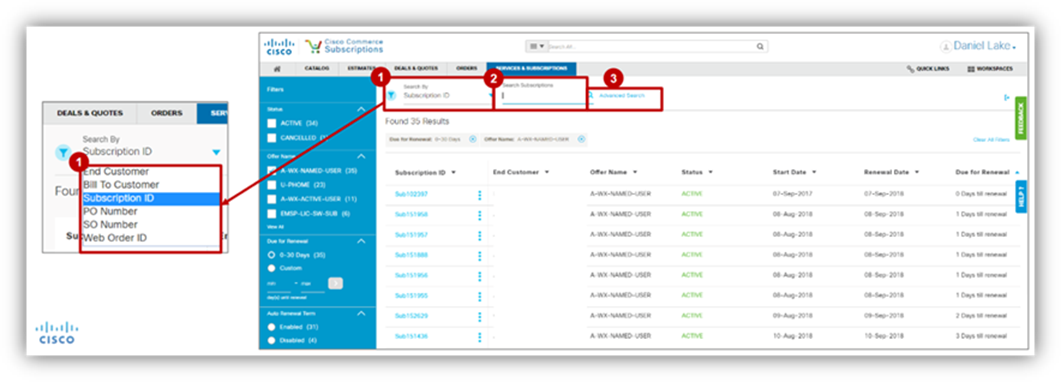1061x382 pixels.
Task: Switch to the Catalog tab
Action: (x=317, y=68)
